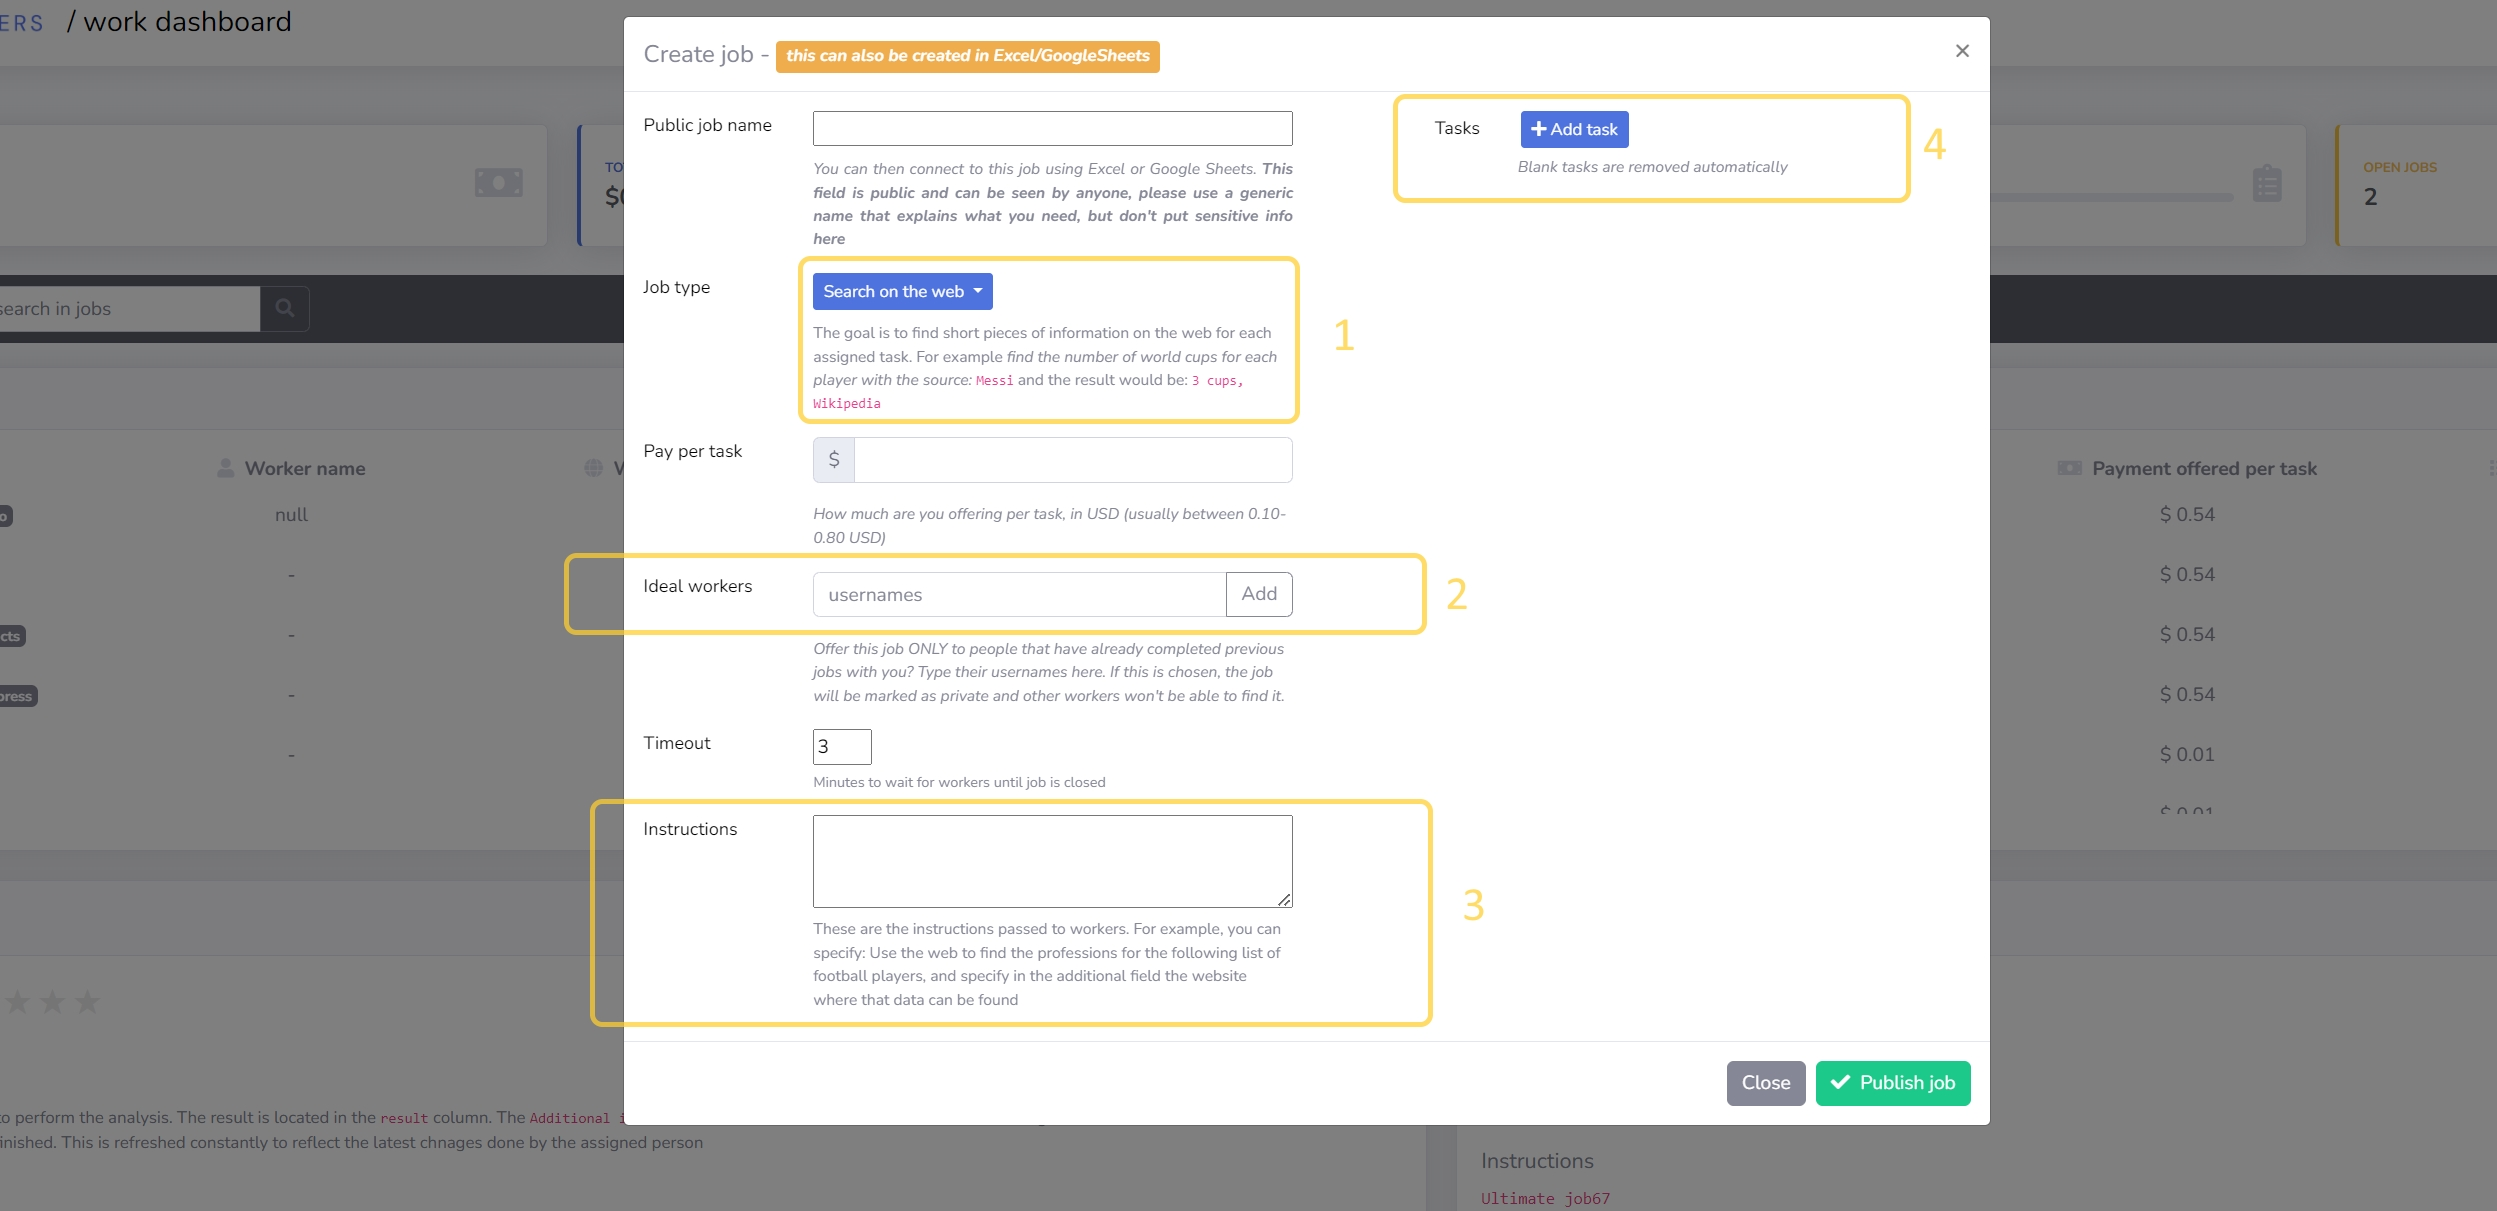The width and height of the screenshot is (2497, 1211).
Task: Click the Timeout minutes field
Action: [841, 746]
